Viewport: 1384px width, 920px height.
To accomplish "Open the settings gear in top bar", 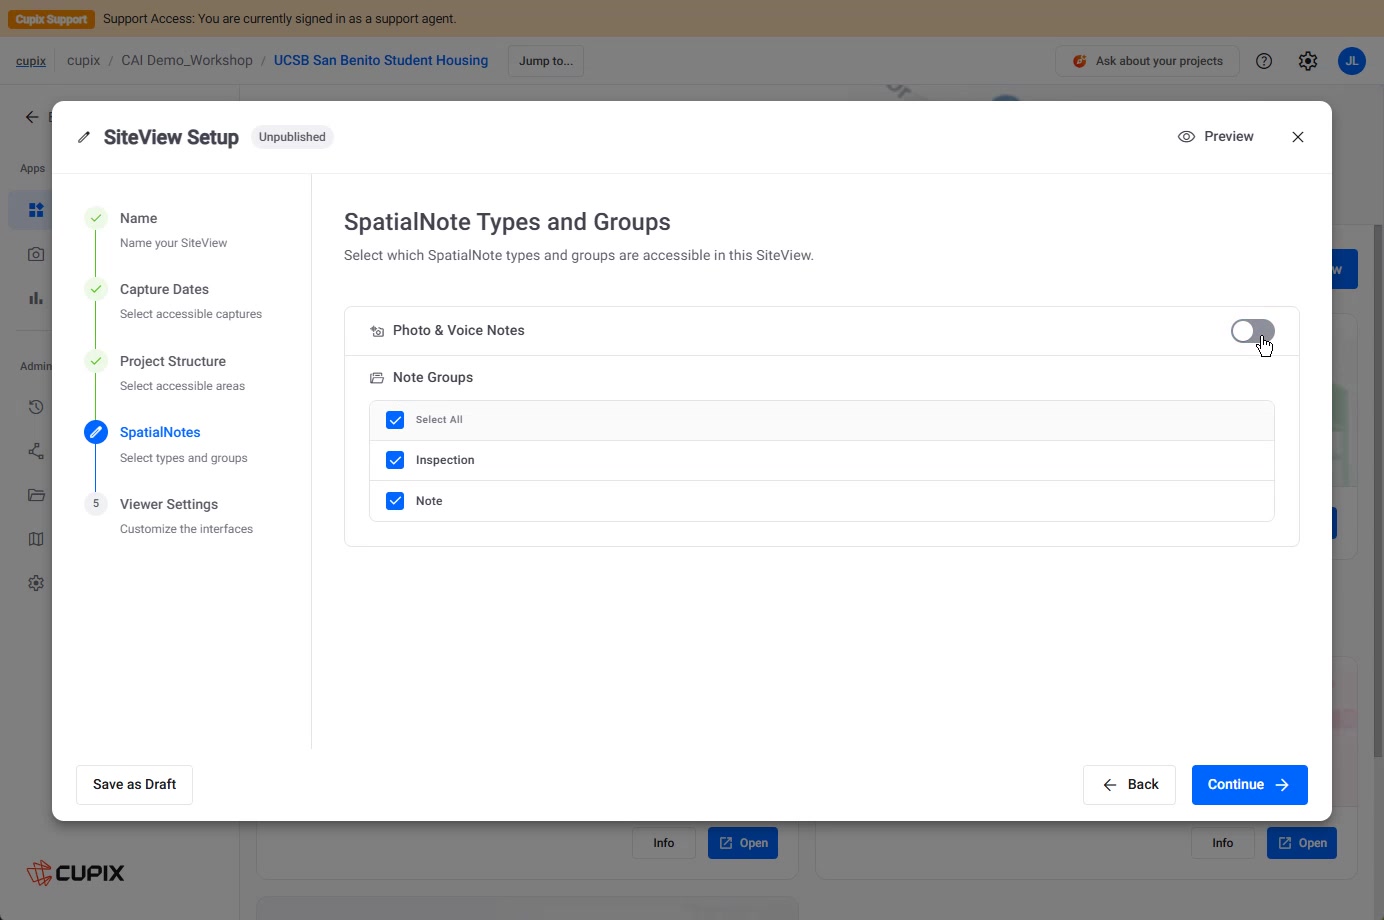I will pos(1308,61).
